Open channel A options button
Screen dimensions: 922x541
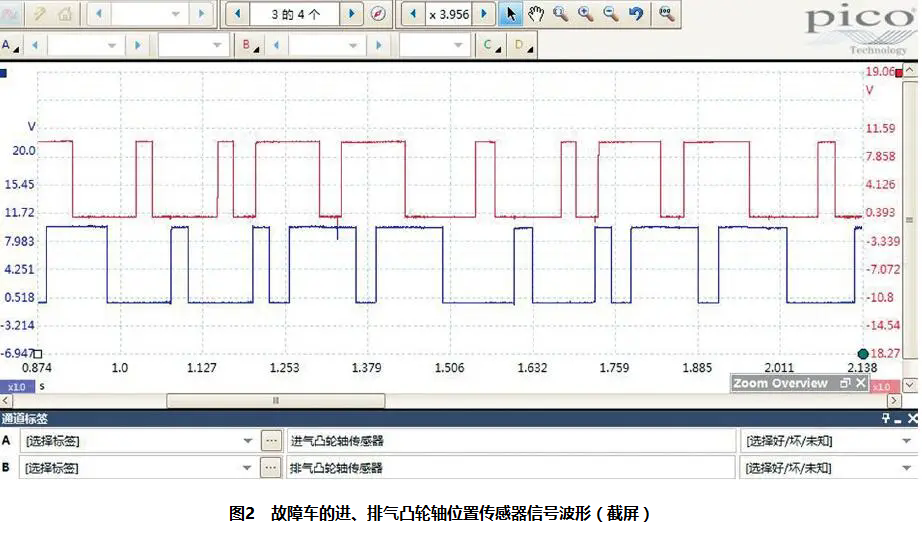[x=10, y=45]
